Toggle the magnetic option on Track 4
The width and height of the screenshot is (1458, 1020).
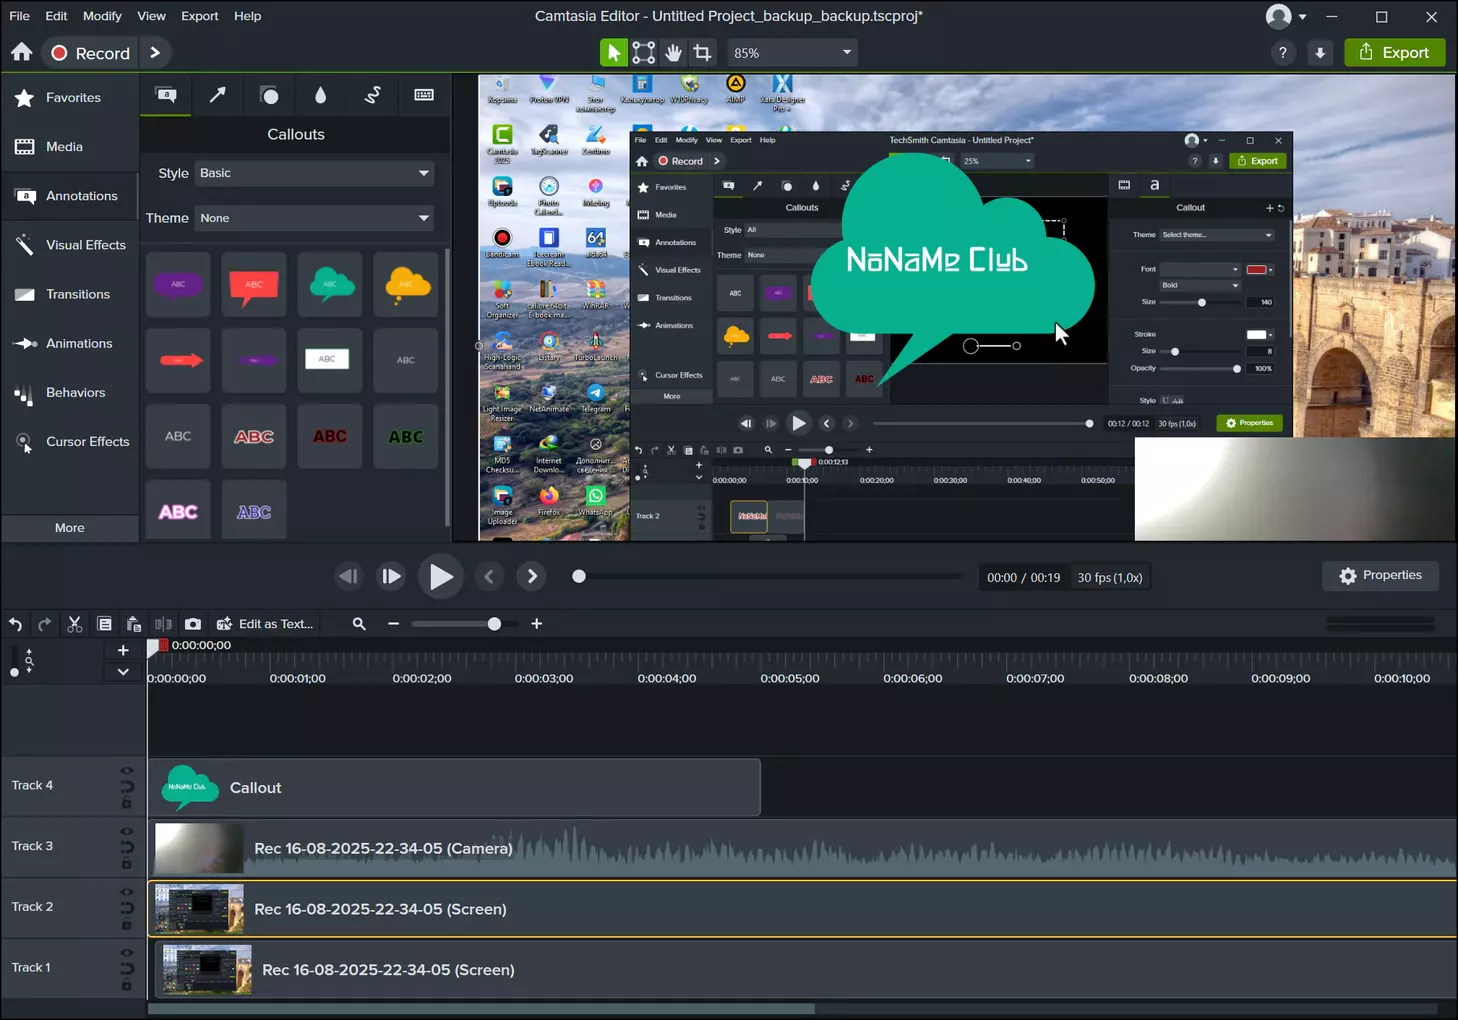click(x=127, y=787)
